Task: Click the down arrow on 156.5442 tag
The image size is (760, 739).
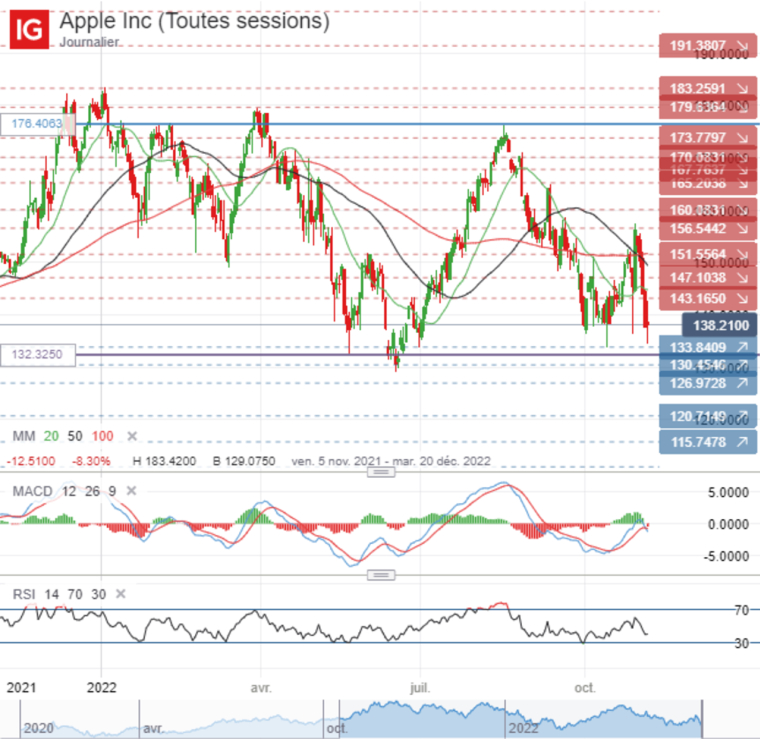Action: pos(742,229)
